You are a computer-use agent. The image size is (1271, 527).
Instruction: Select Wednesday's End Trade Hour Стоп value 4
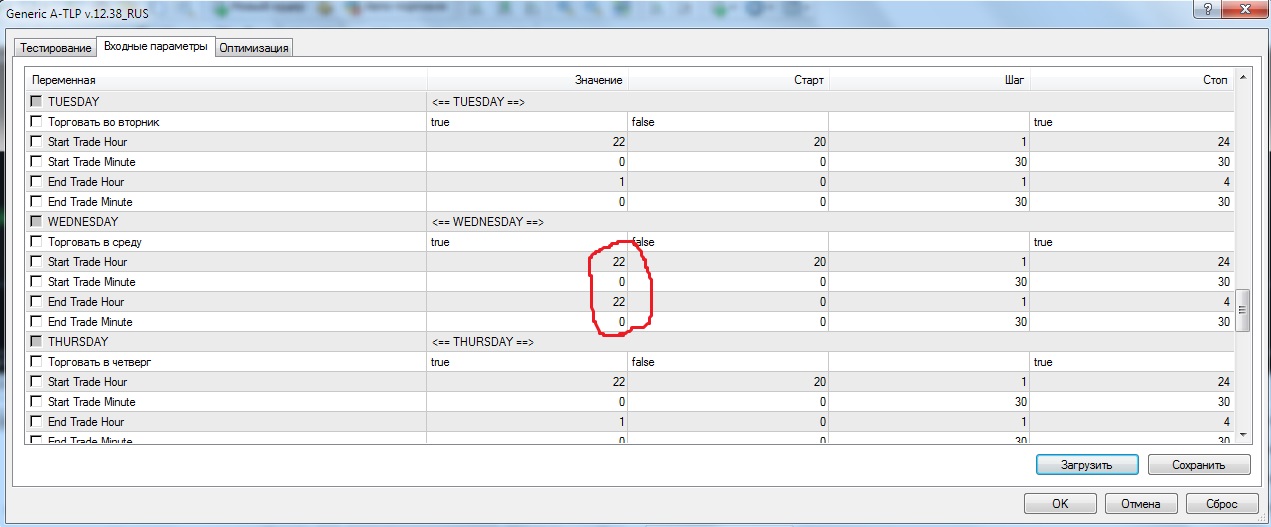click(x=1132, y=302)
